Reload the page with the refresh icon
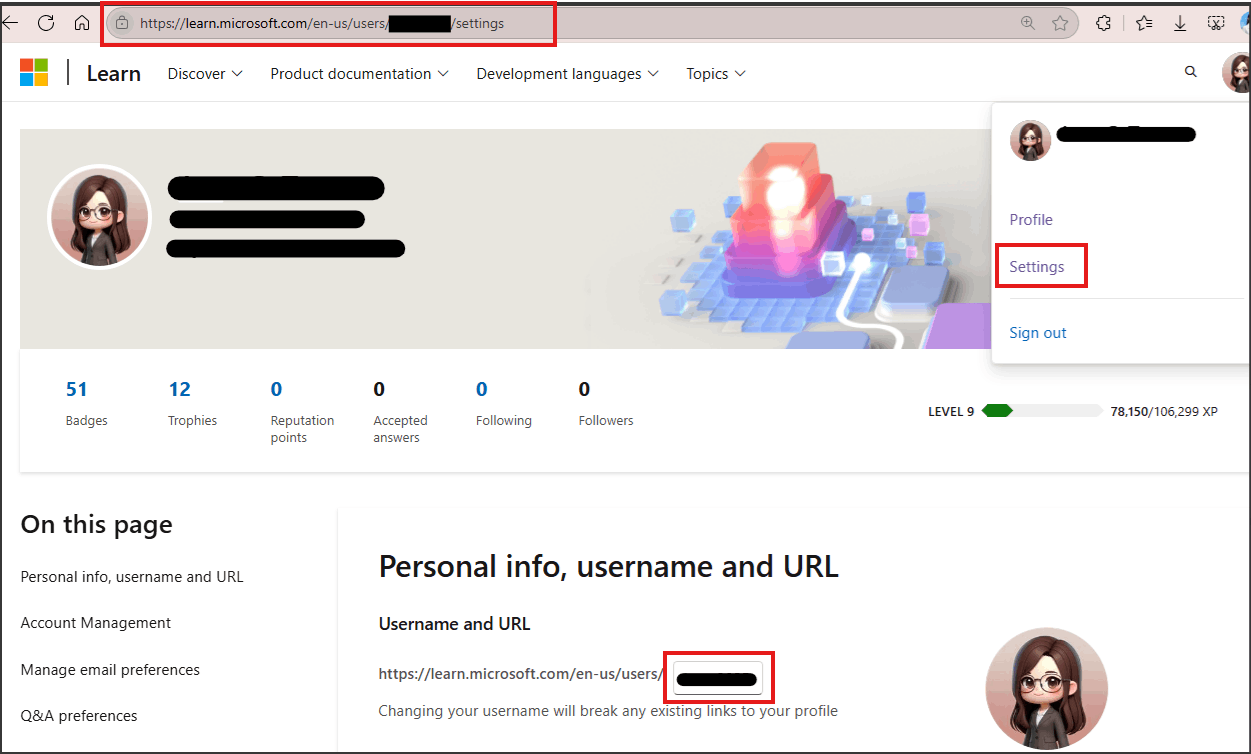Screen dimensions: 1251x754 [x=46, y=23]
